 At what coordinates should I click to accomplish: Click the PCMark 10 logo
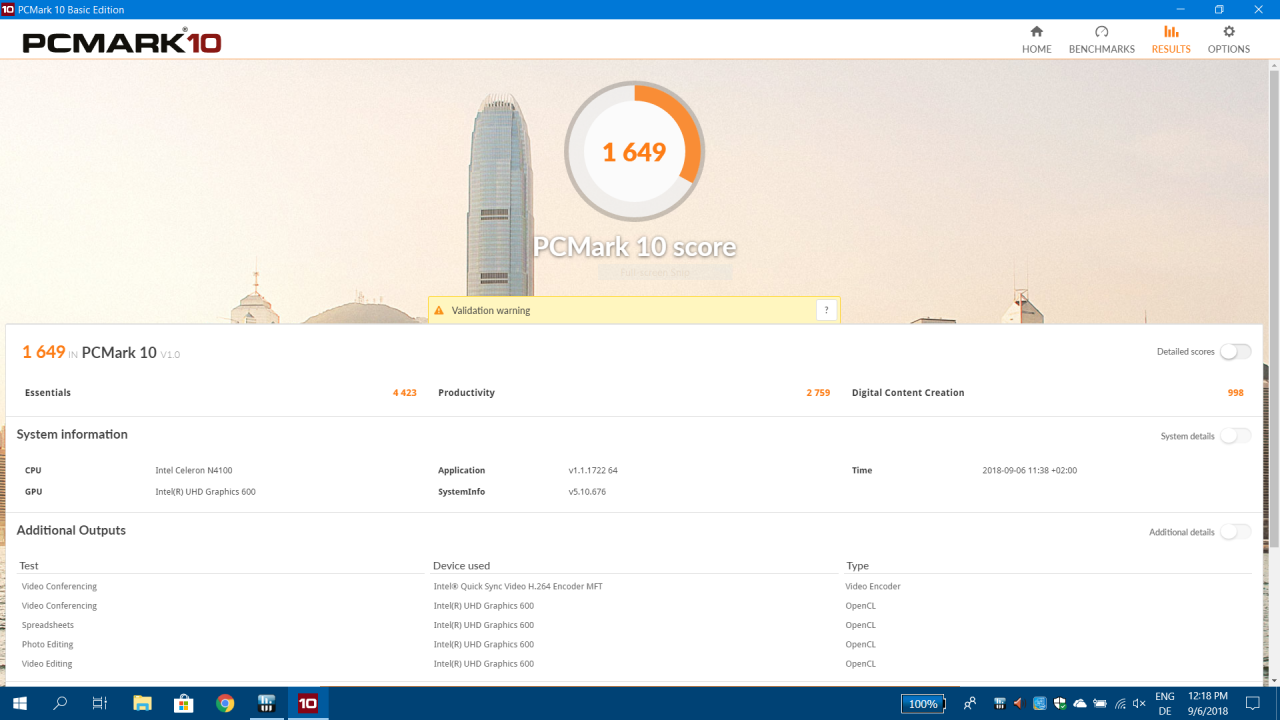(x=122, y=41)
